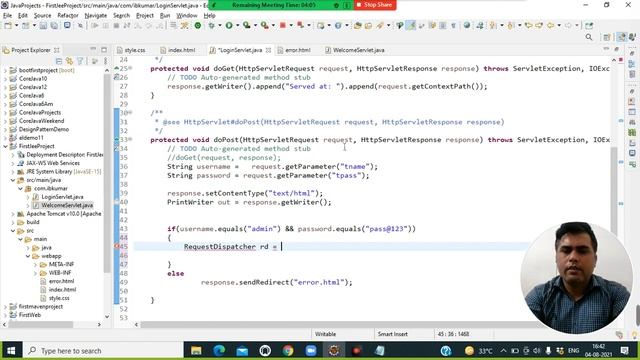Viewport: 640px width, 360px height.
Task: Click the Search magnifier icon under toolbar
Action: tap(589, 37)
